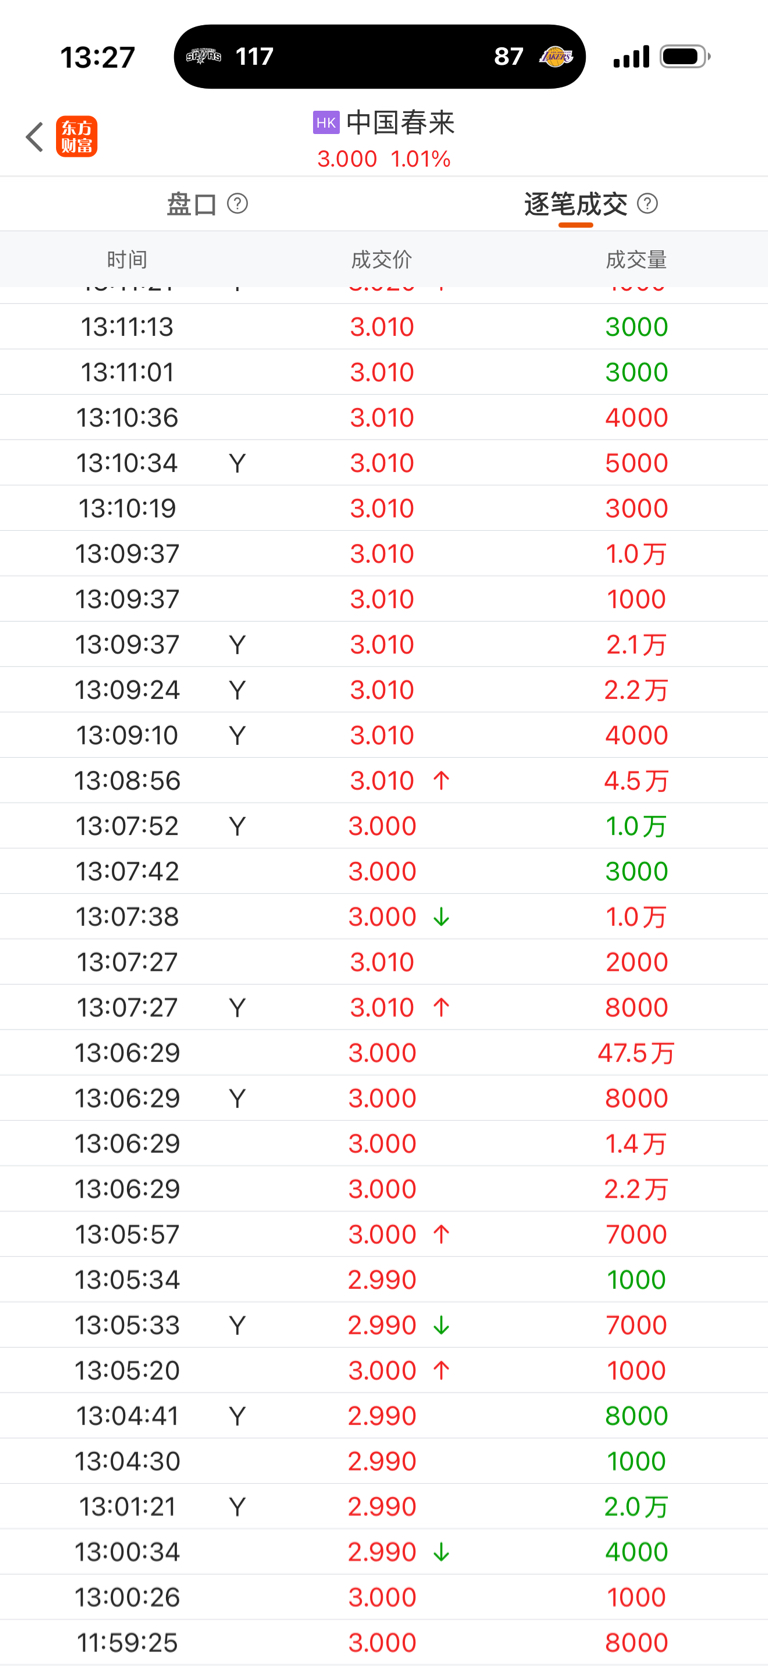Tap the red up arrow at 13:08:56
Screen dimensions: 768x1669
(441, 781)
